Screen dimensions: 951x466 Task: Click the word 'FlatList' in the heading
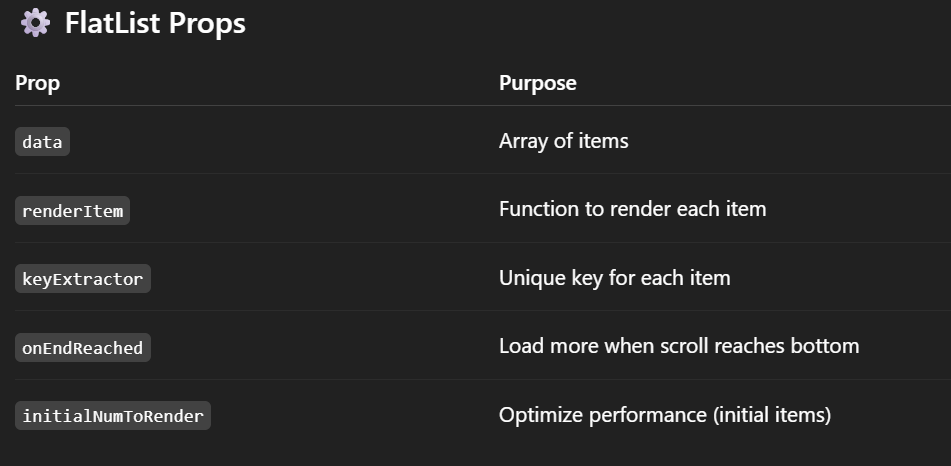click(x=112, y=23)
